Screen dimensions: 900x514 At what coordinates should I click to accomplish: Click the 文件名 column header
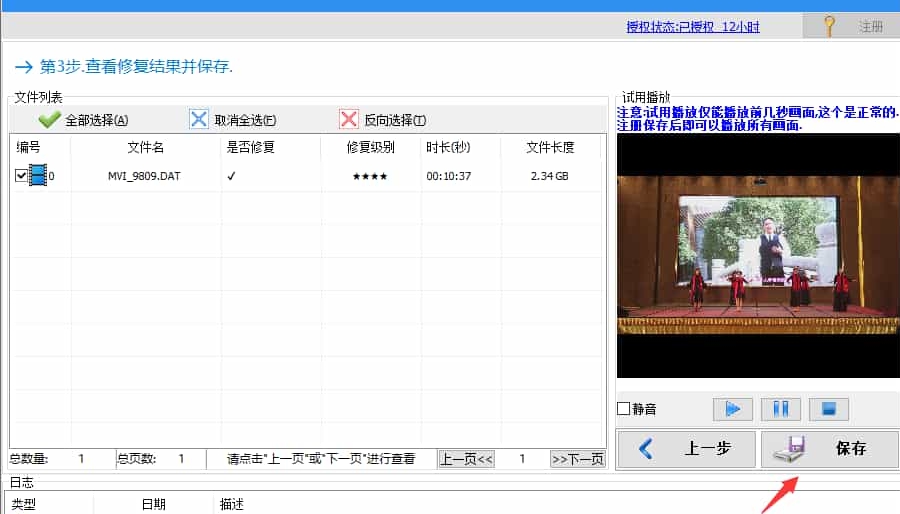pyautogui.click(x=145, y=147)
